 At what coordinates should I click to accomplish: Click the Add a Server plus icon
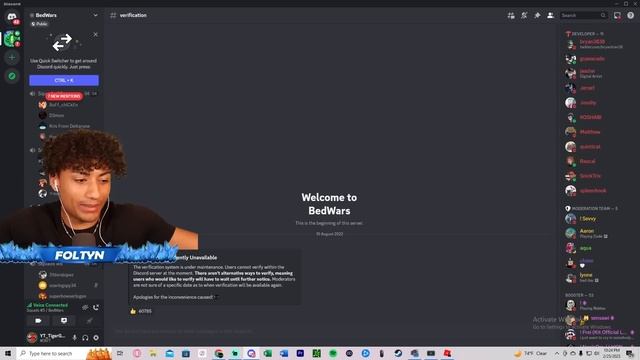coord(12,58)
